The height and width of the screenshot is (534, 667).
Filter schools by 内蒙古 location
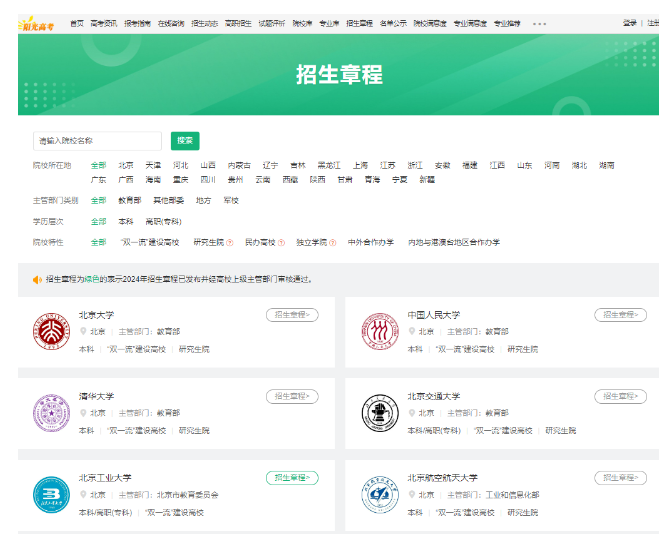click(x=239, y=166)
